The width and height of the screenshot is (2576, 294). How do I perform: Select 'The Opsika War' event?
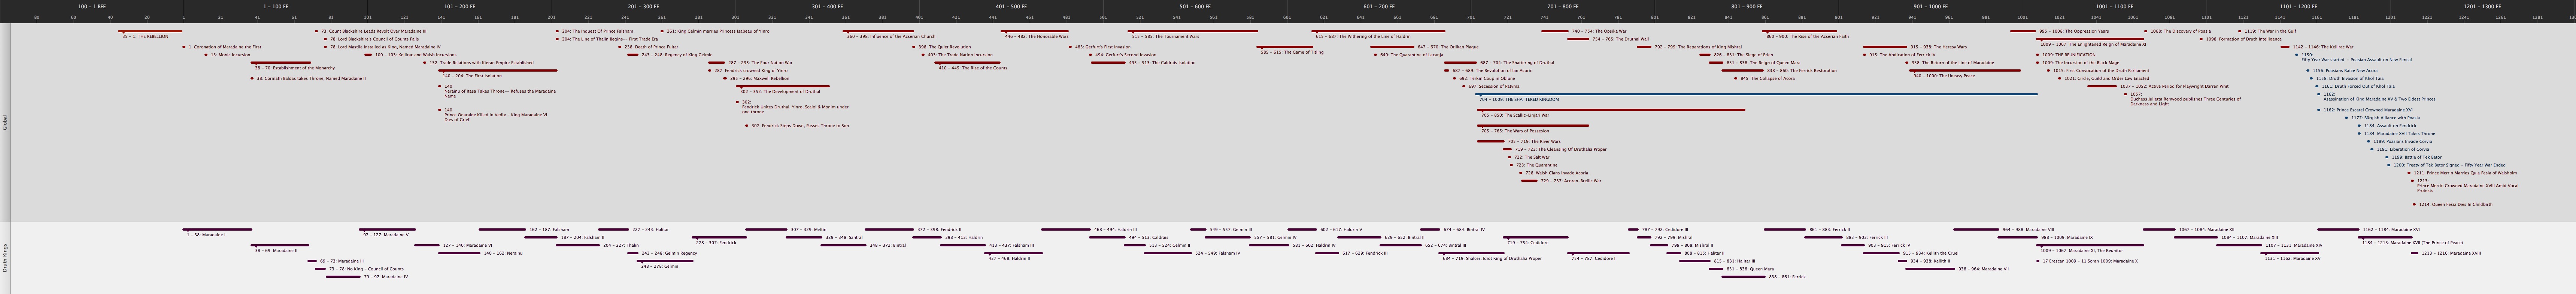pyautogui.click(x=1599, y=31)
